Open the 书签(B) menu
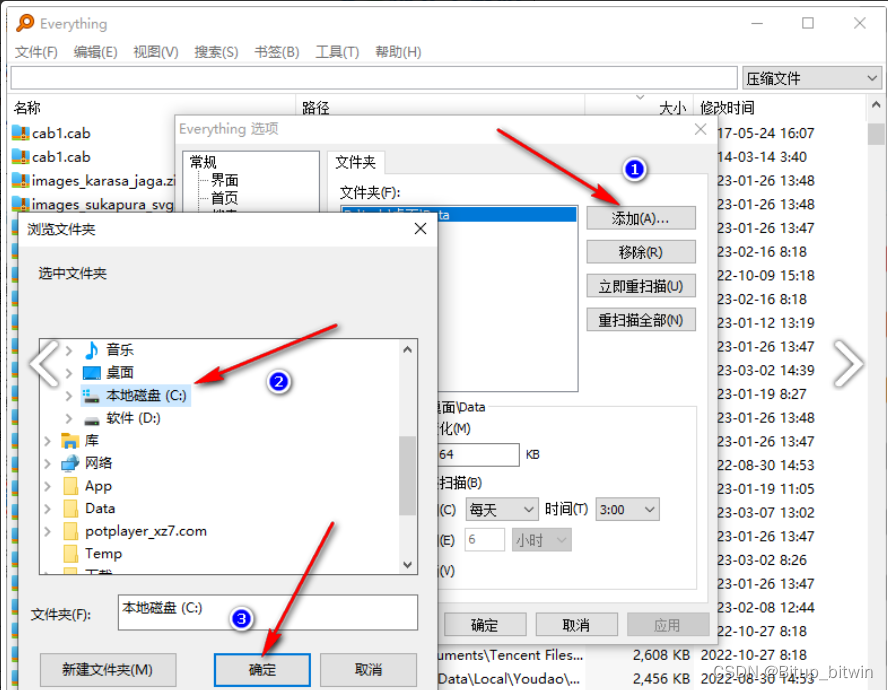 pos(277,52)
